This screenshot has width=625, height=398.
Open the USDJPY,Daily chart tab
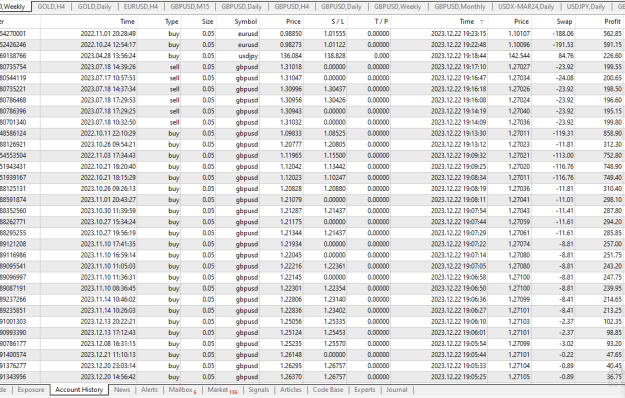pyautogui.click(x=586, y=7)
